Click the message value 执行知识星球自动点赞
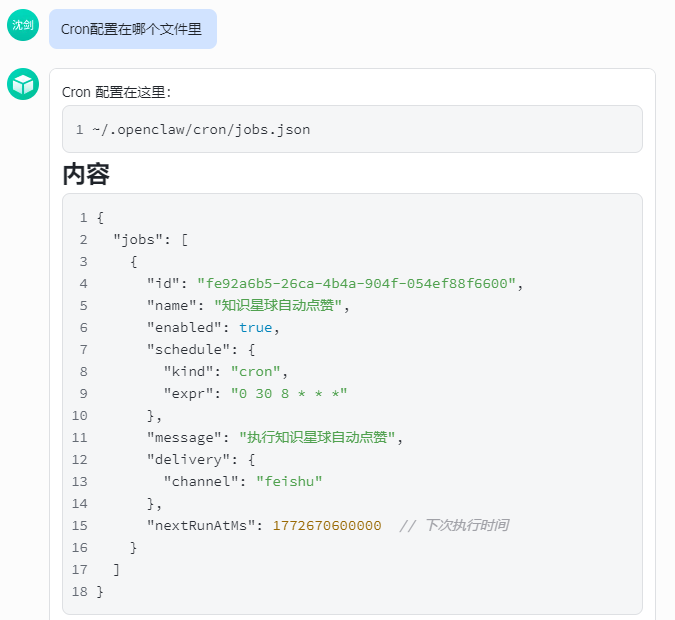This screenshot has height=620, width=675. click(x=317, y=437)
